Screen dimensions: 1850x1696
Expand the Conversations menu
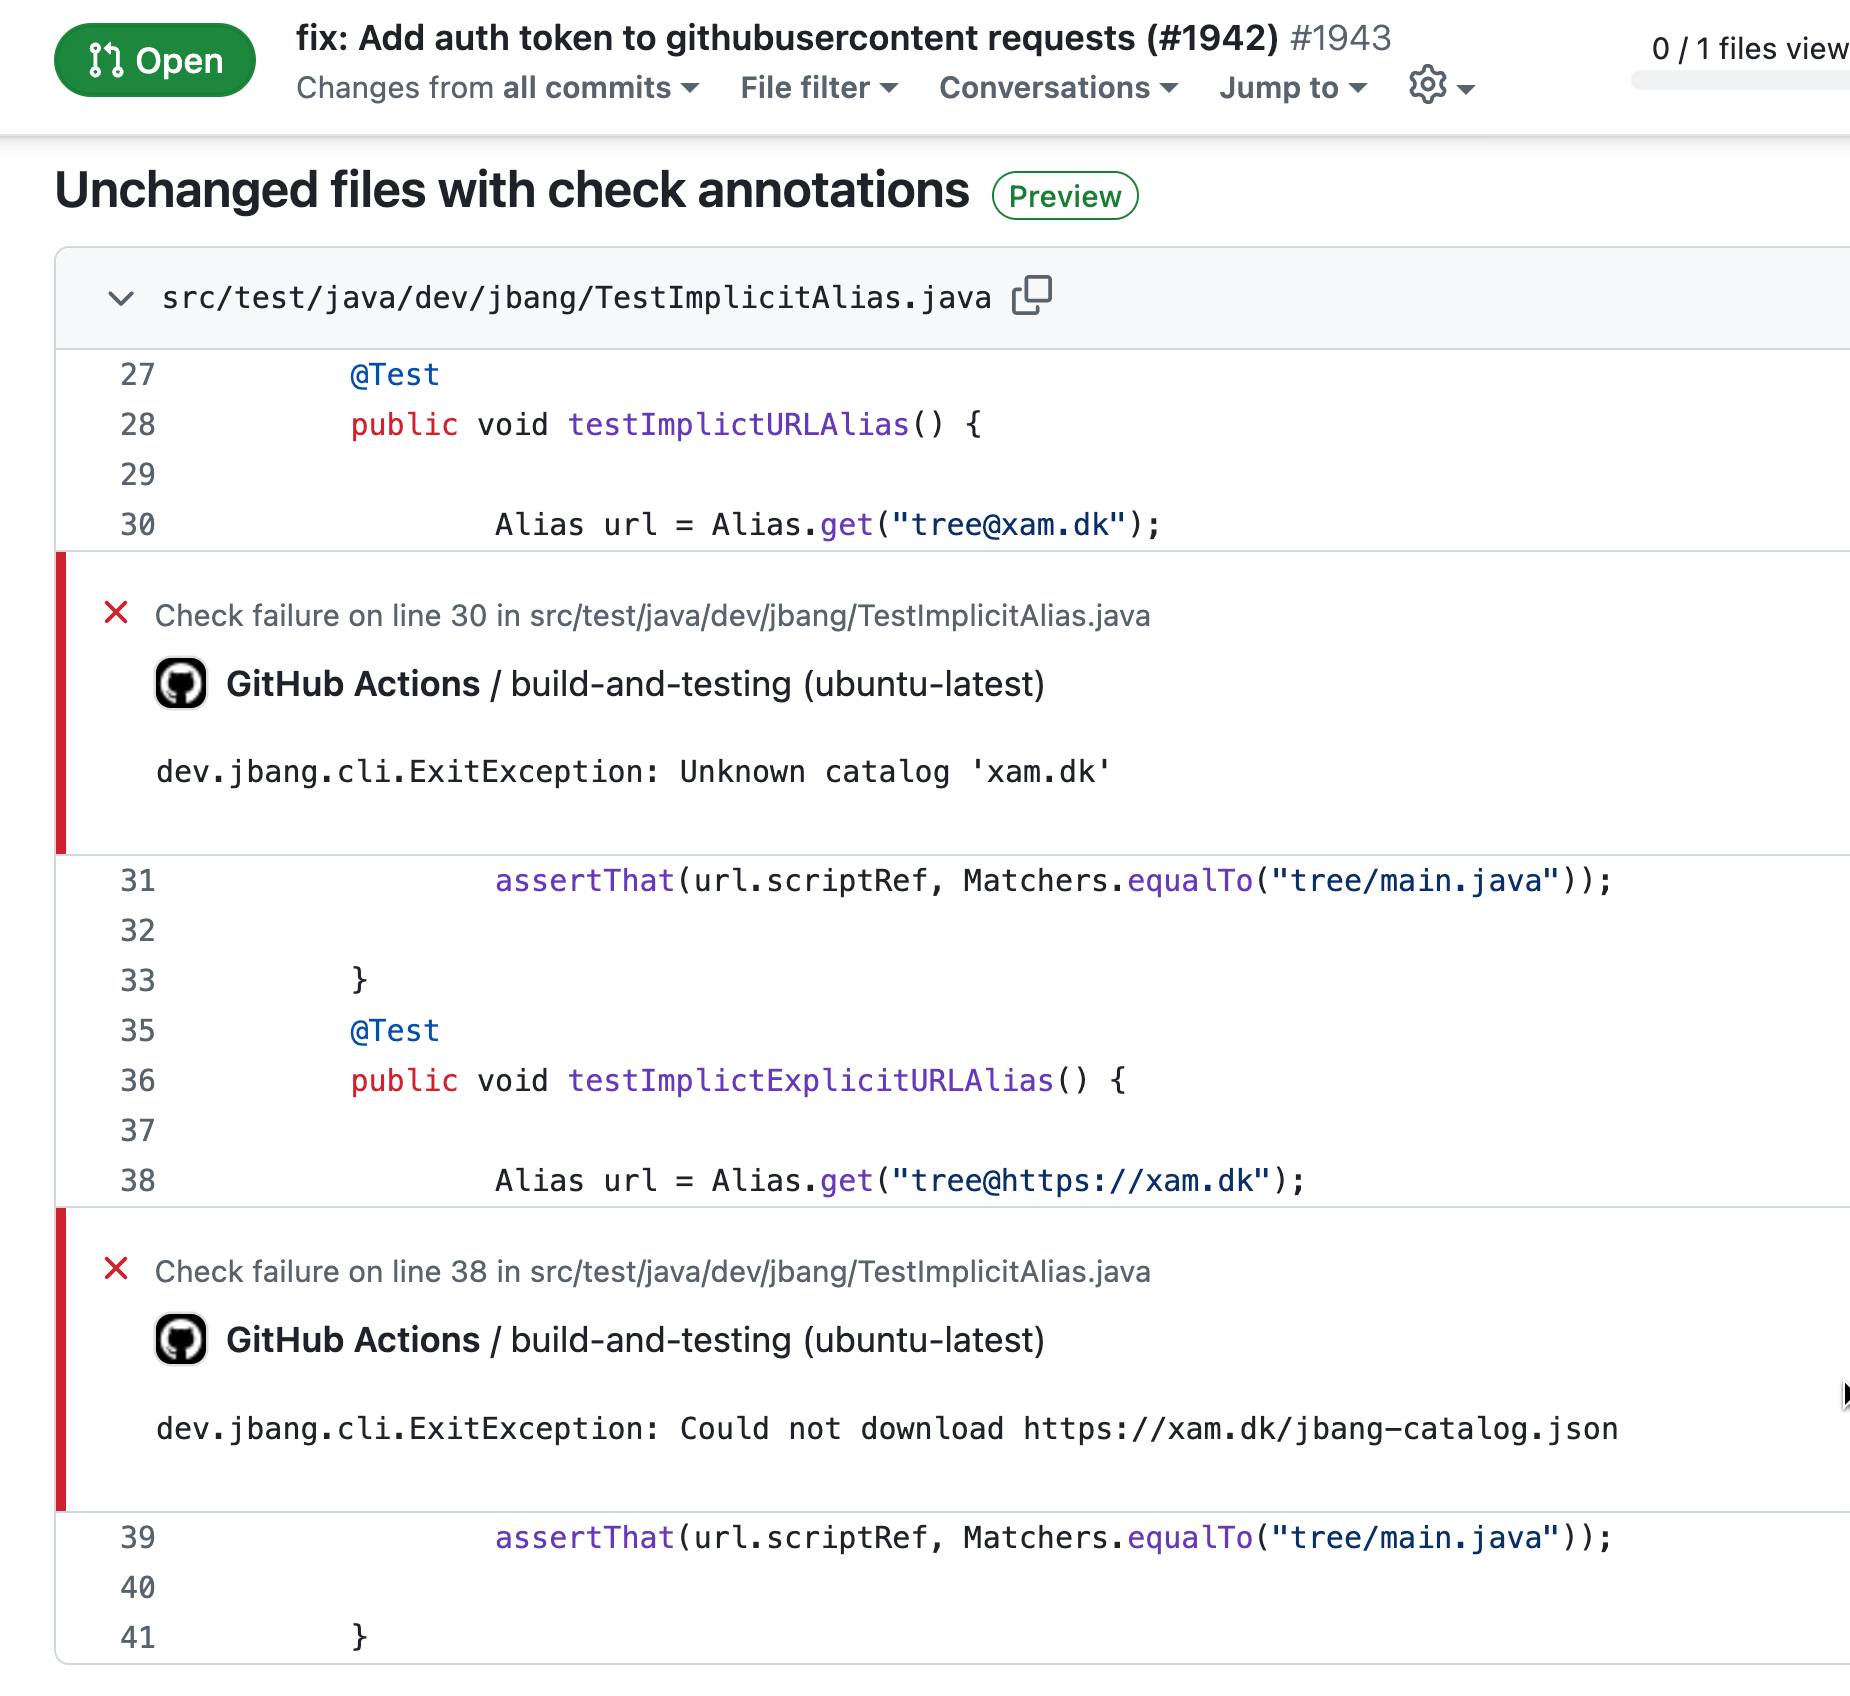(x=1058, y=88)
